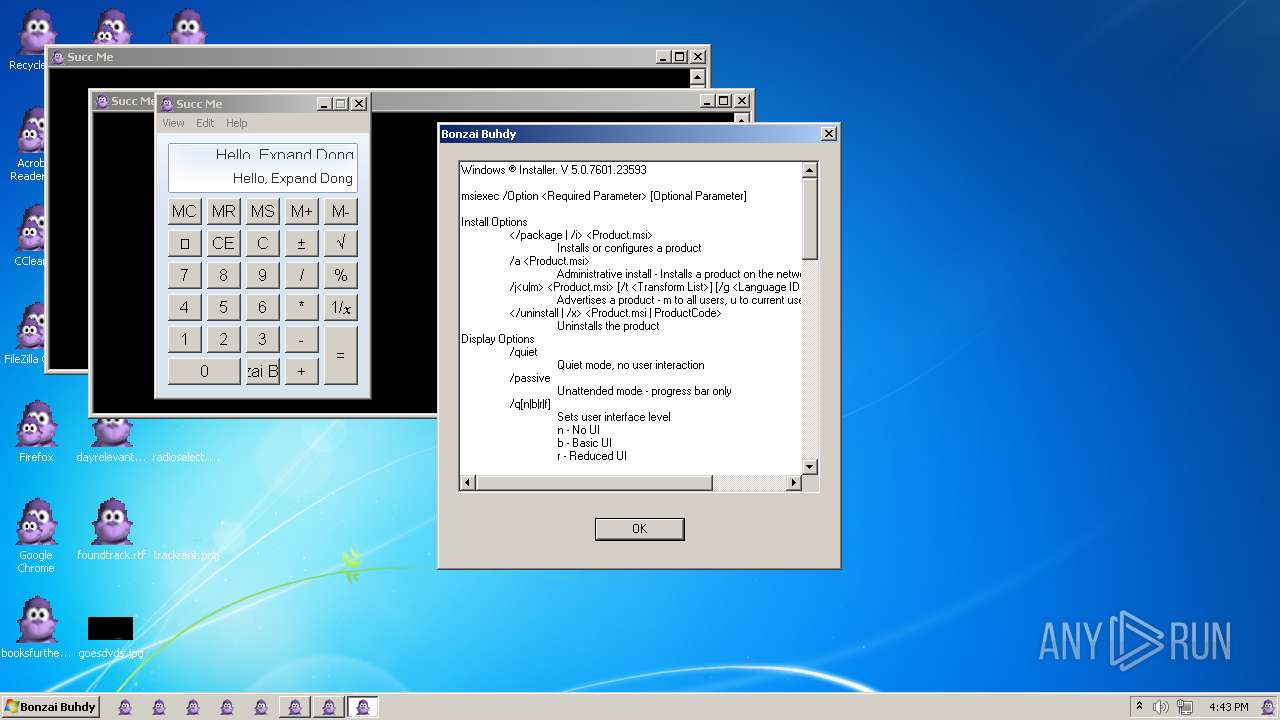Click the calculator plus + key
Viewport: 1280px width, 720px height.
(301, 371)
